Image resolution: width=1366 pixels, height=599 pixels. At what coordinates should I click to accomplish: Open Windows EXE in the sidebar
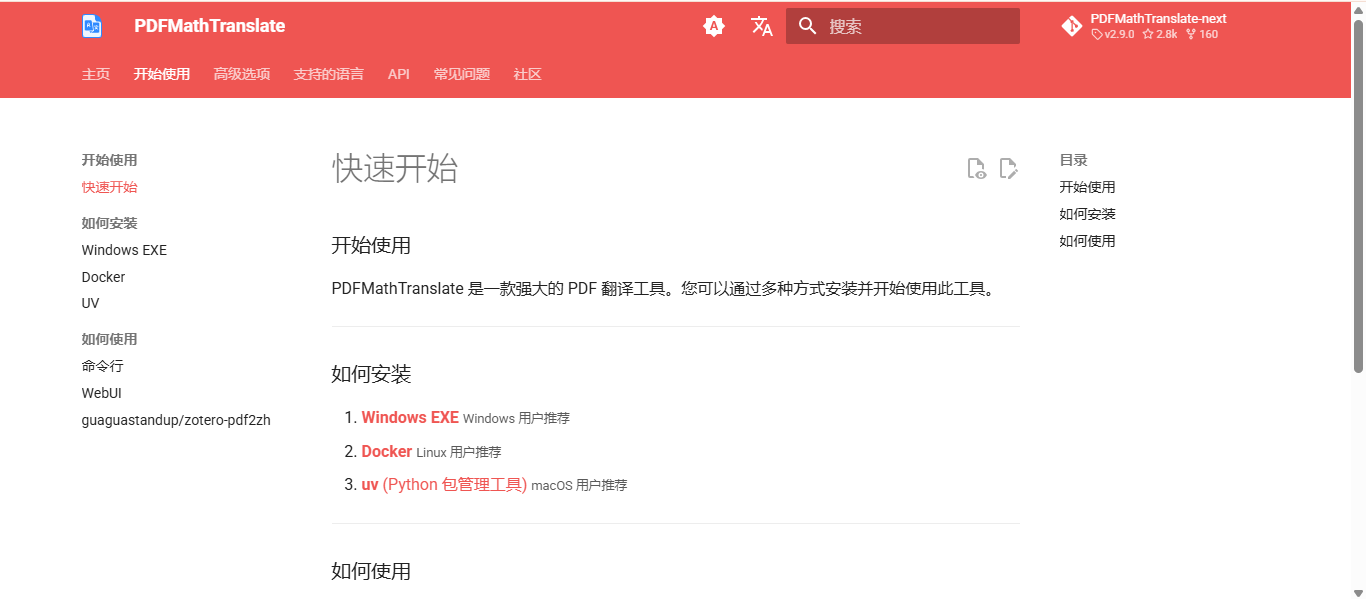[x=124, y=250]
